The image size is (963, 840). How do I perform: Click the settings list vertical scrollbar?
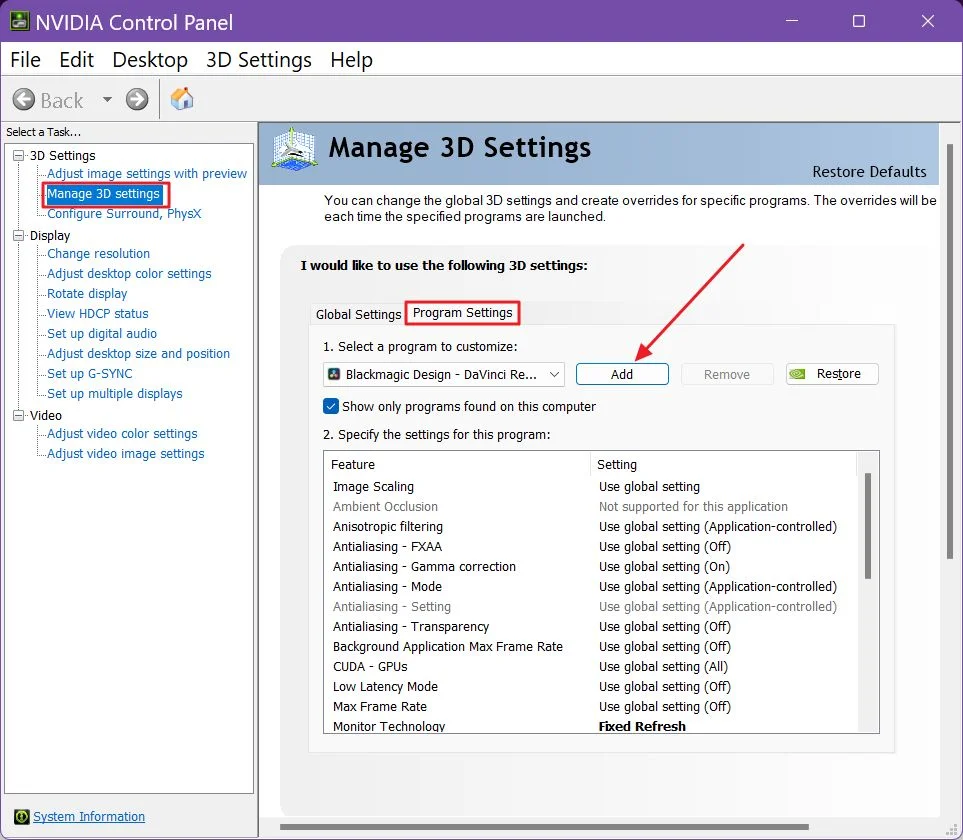[x=867, y=526]
